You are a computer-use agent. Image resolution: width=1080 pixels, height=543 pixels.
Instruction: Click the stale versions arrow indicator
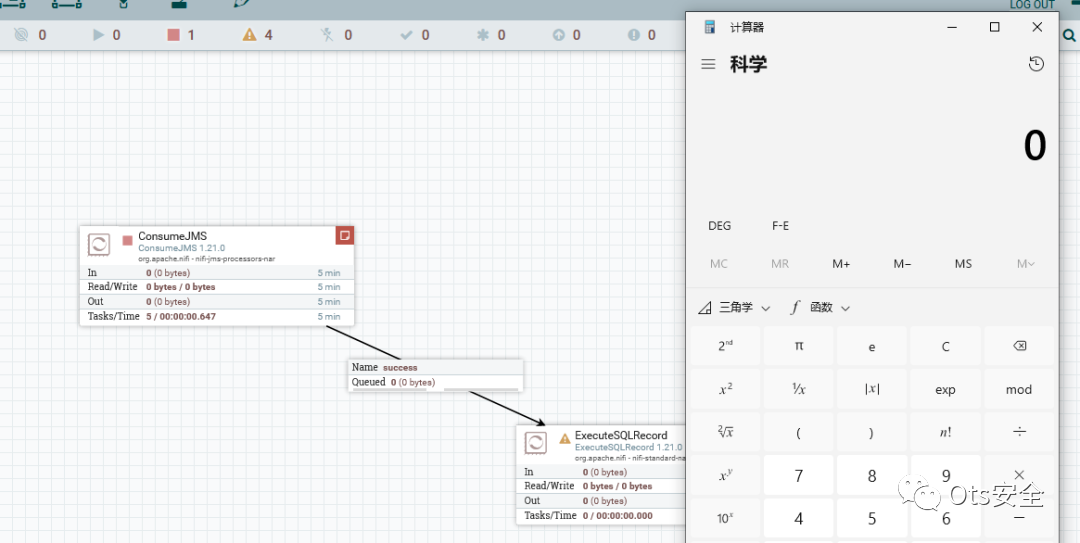point(558,34)
